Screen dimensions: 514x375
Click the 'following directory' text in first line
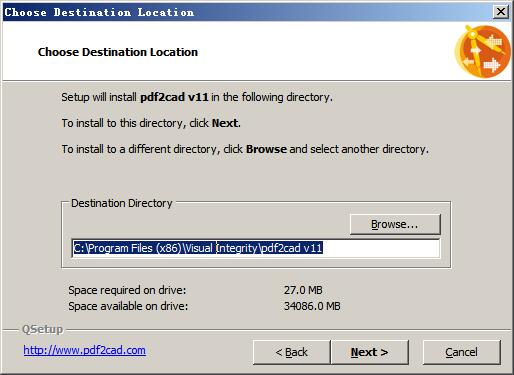click(x=287, y=97)
